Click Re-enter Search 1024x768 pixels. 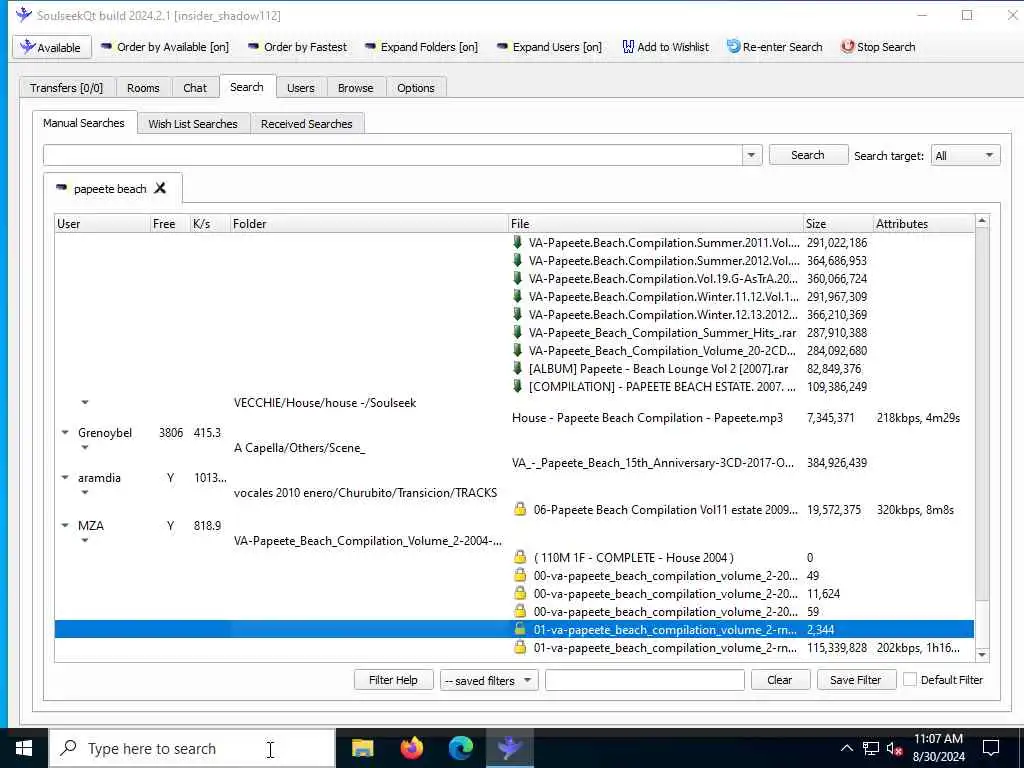775,47
